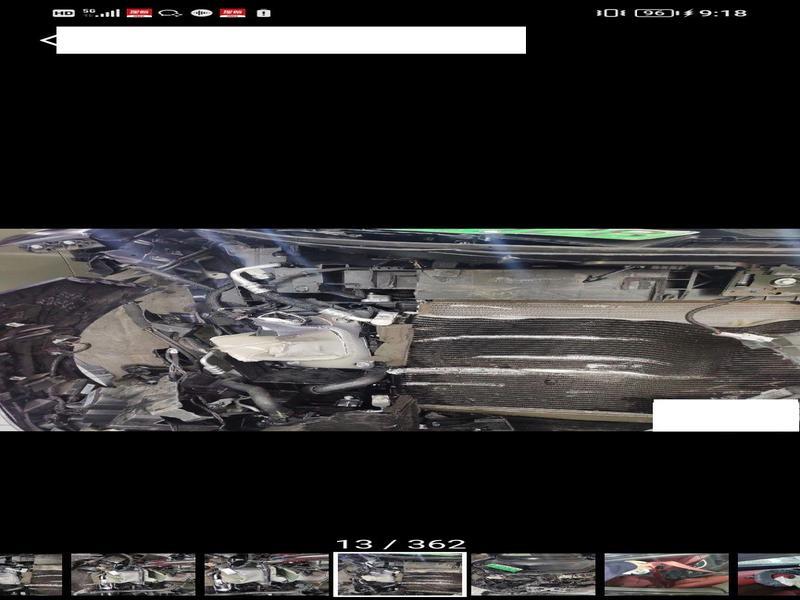Open the red car thumbnail
This screenshot has height=600, width=800.
point(666,574)
